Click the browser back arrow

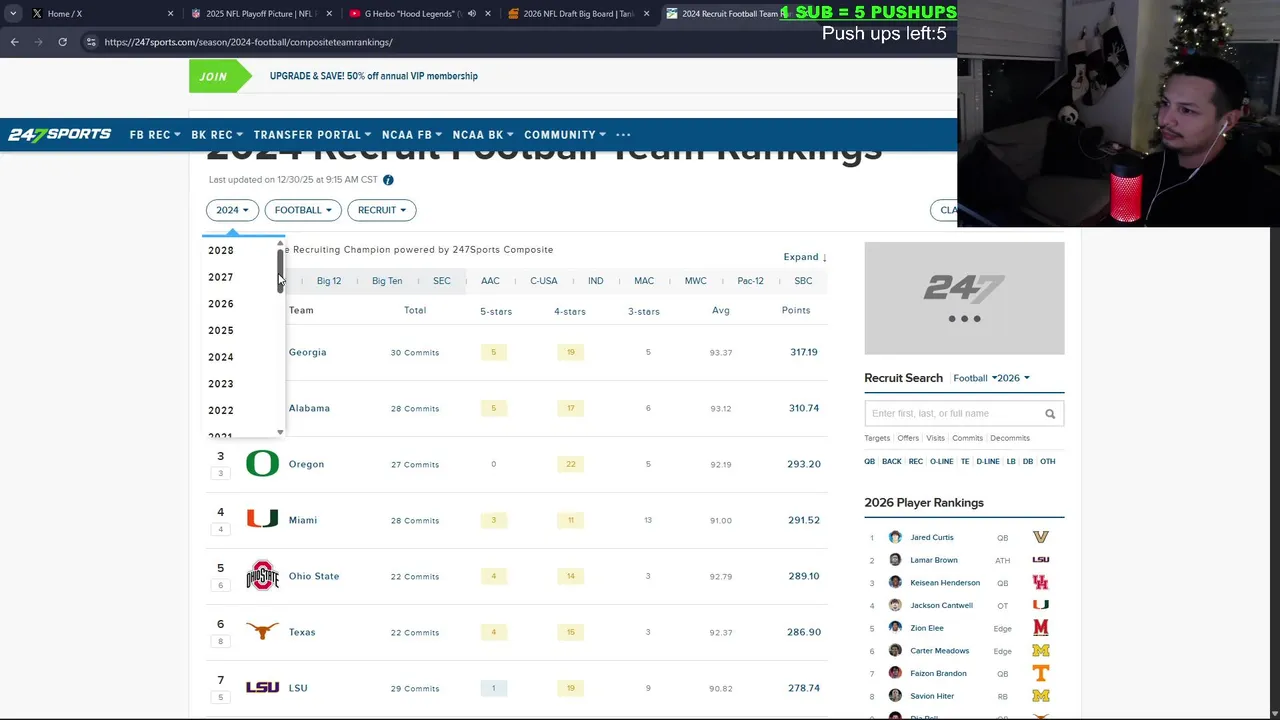tap(14, 42)
